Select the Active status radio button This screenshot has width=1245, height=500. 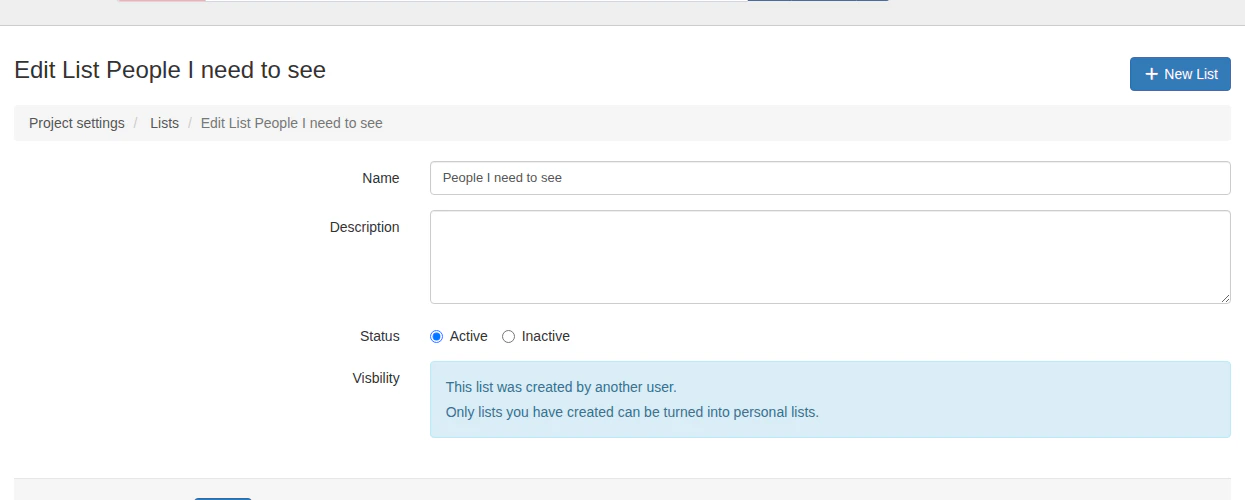(x=436, y=337)
